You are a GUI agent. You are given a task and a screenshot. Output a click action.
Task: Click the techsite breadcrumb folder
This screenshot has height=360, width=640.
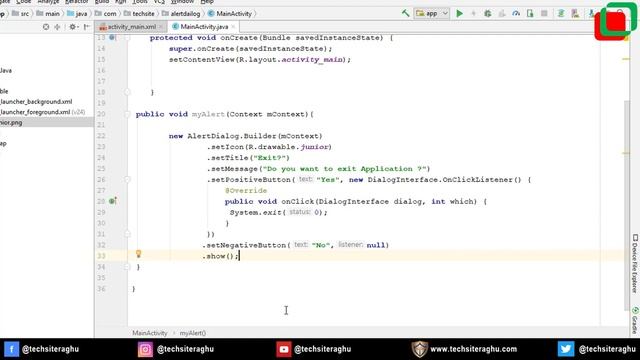click(x=139, y=13)
